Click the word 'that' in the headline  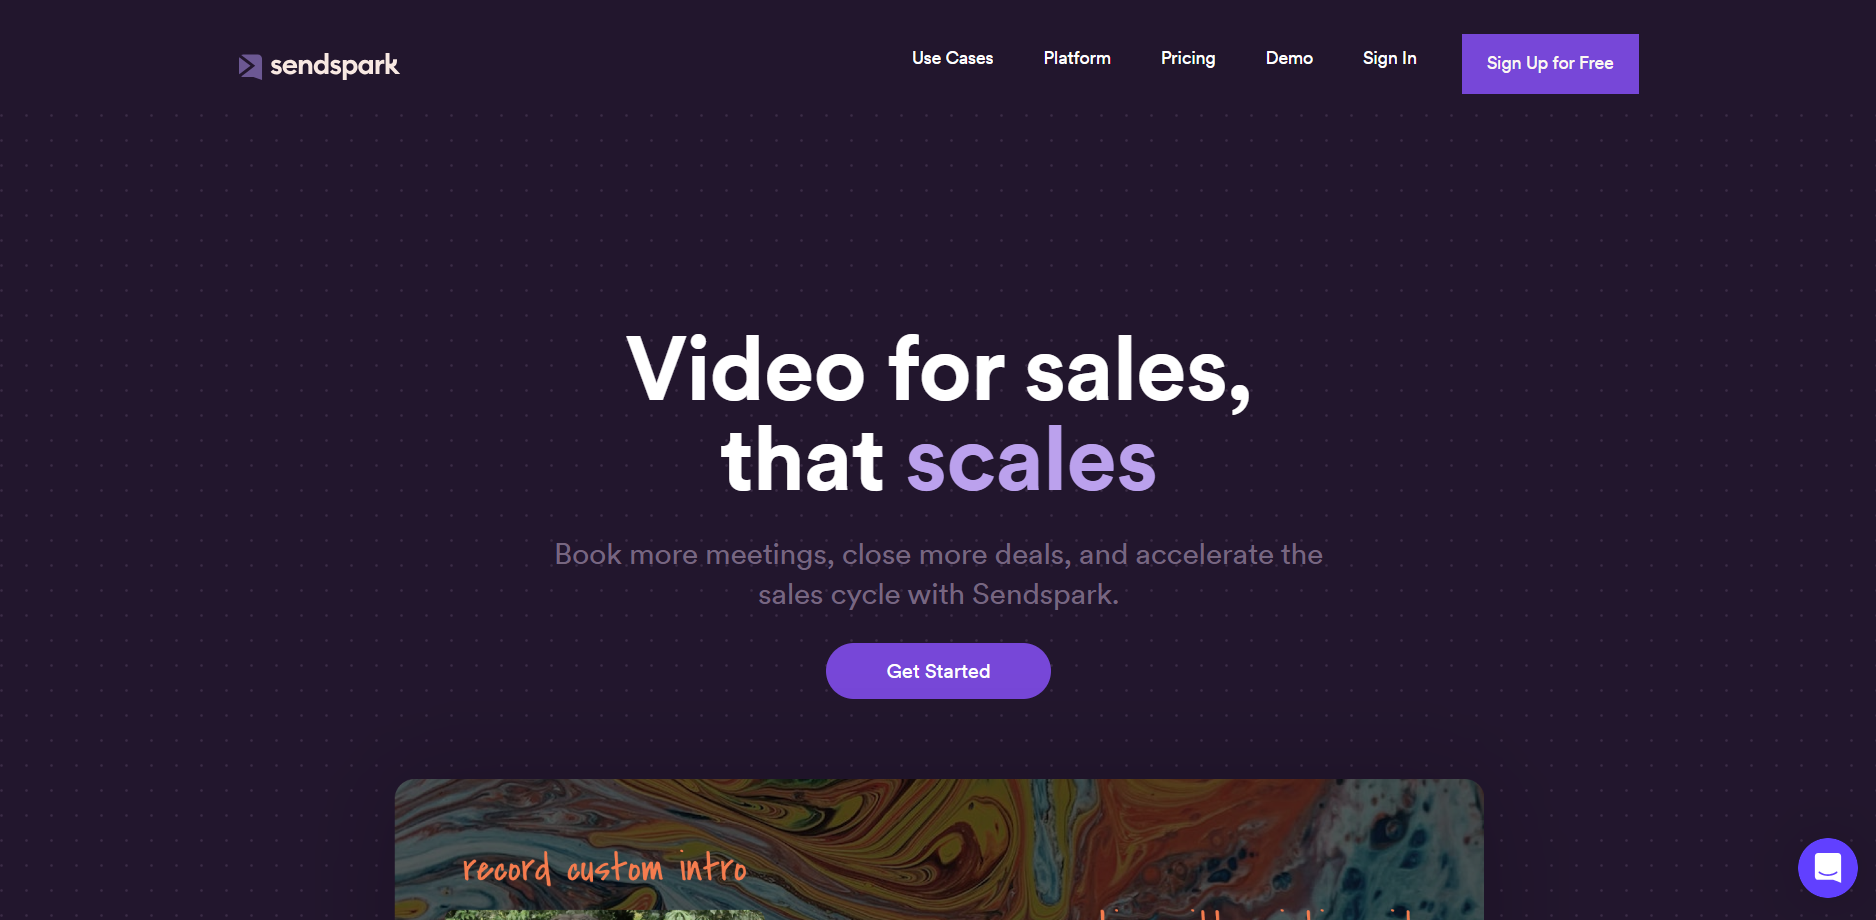(x=802, y=460)
